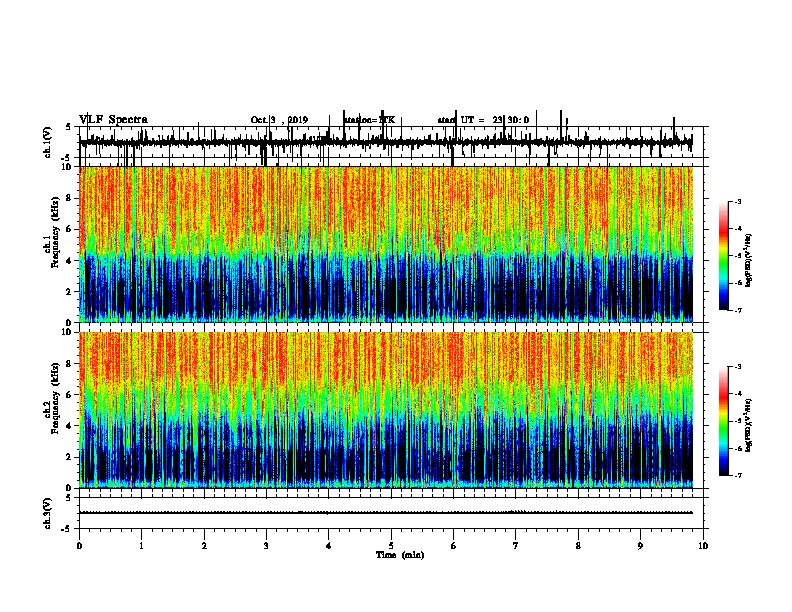
Task: Click time axis tick label "4"
Action: tap(328, 546)
